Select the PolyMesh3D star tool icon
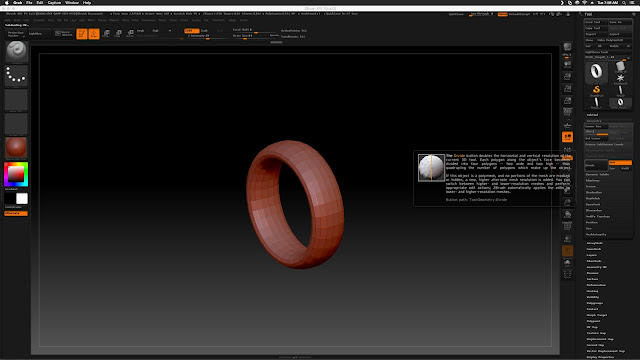The width and height of the screenshot is (640, 360). tap(620, 78)
